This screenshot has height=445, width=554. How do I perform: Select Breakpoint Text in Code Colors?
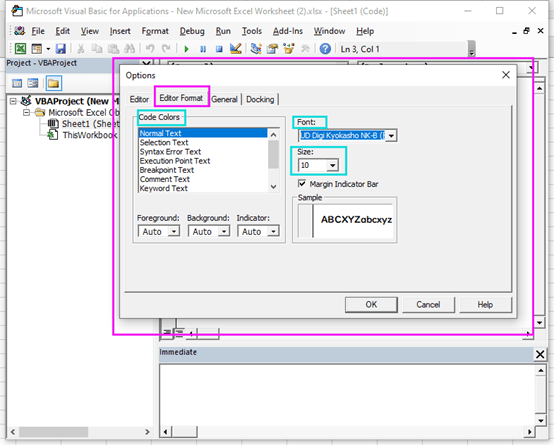(203, 170)
